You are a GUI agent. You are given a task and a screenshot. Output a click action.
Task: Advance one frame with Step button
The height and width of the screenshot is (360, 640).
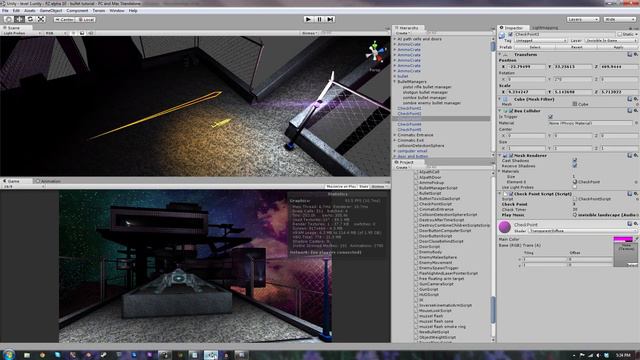pyautogui.click(x=330, y=19)
